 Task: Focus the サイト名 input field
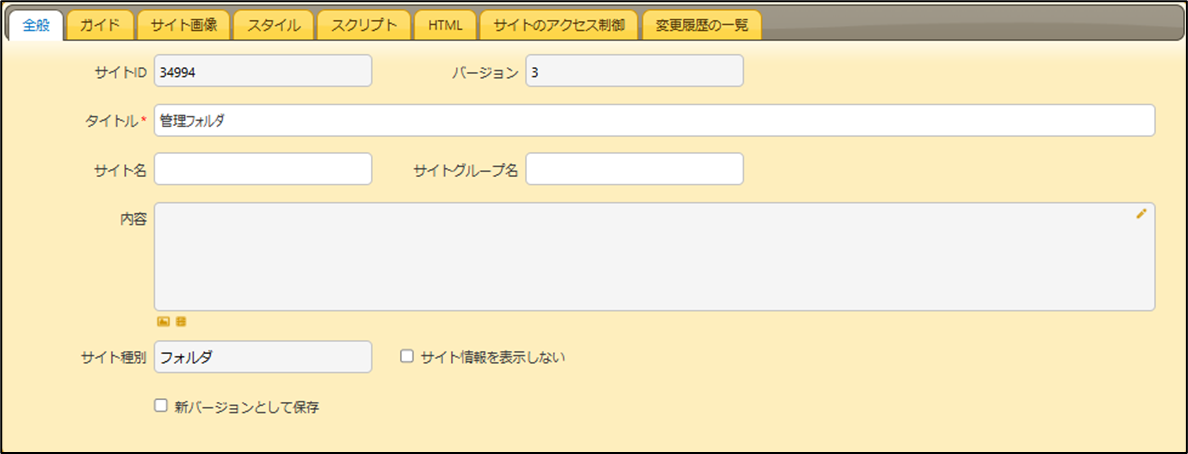click(263, 169)
